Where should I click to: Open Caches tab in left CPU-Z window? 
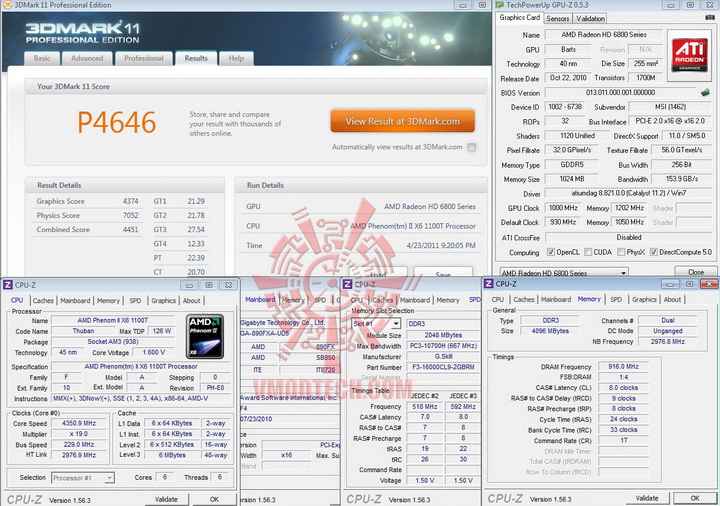(x=43, y=301)
